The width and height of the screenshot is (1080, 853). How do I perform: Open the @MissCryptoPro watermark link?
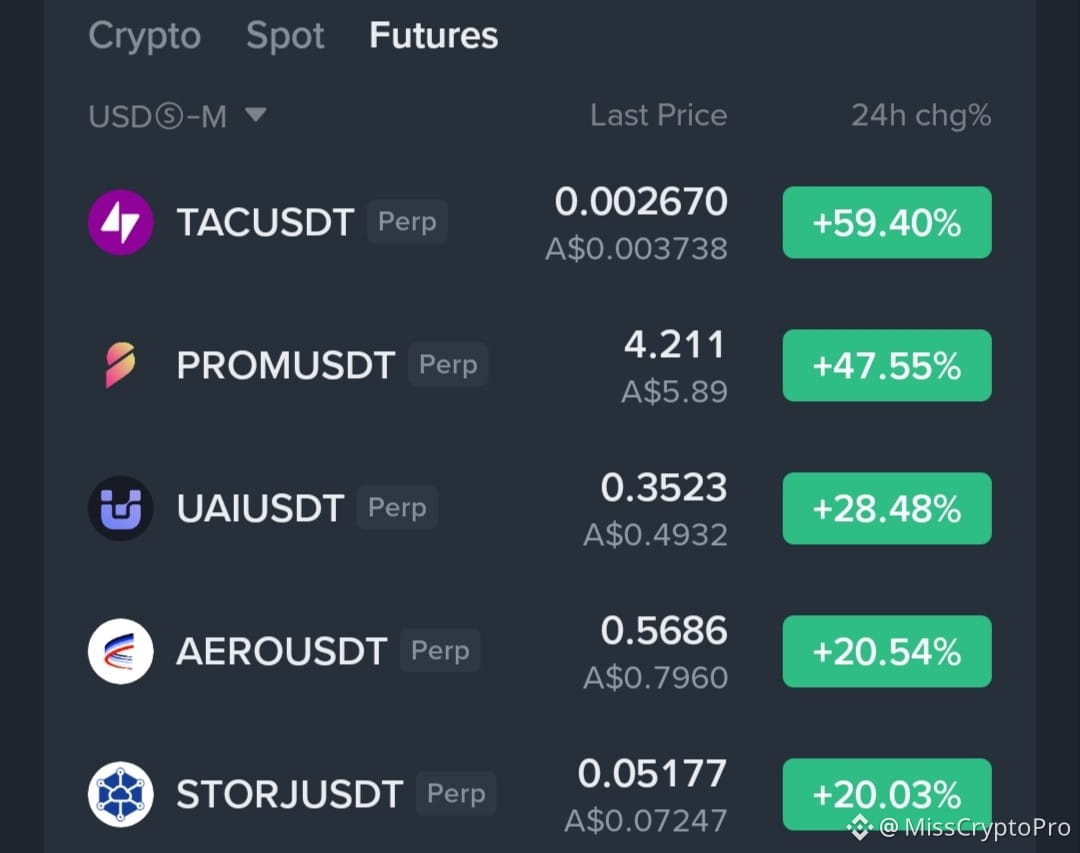(975, 828)
